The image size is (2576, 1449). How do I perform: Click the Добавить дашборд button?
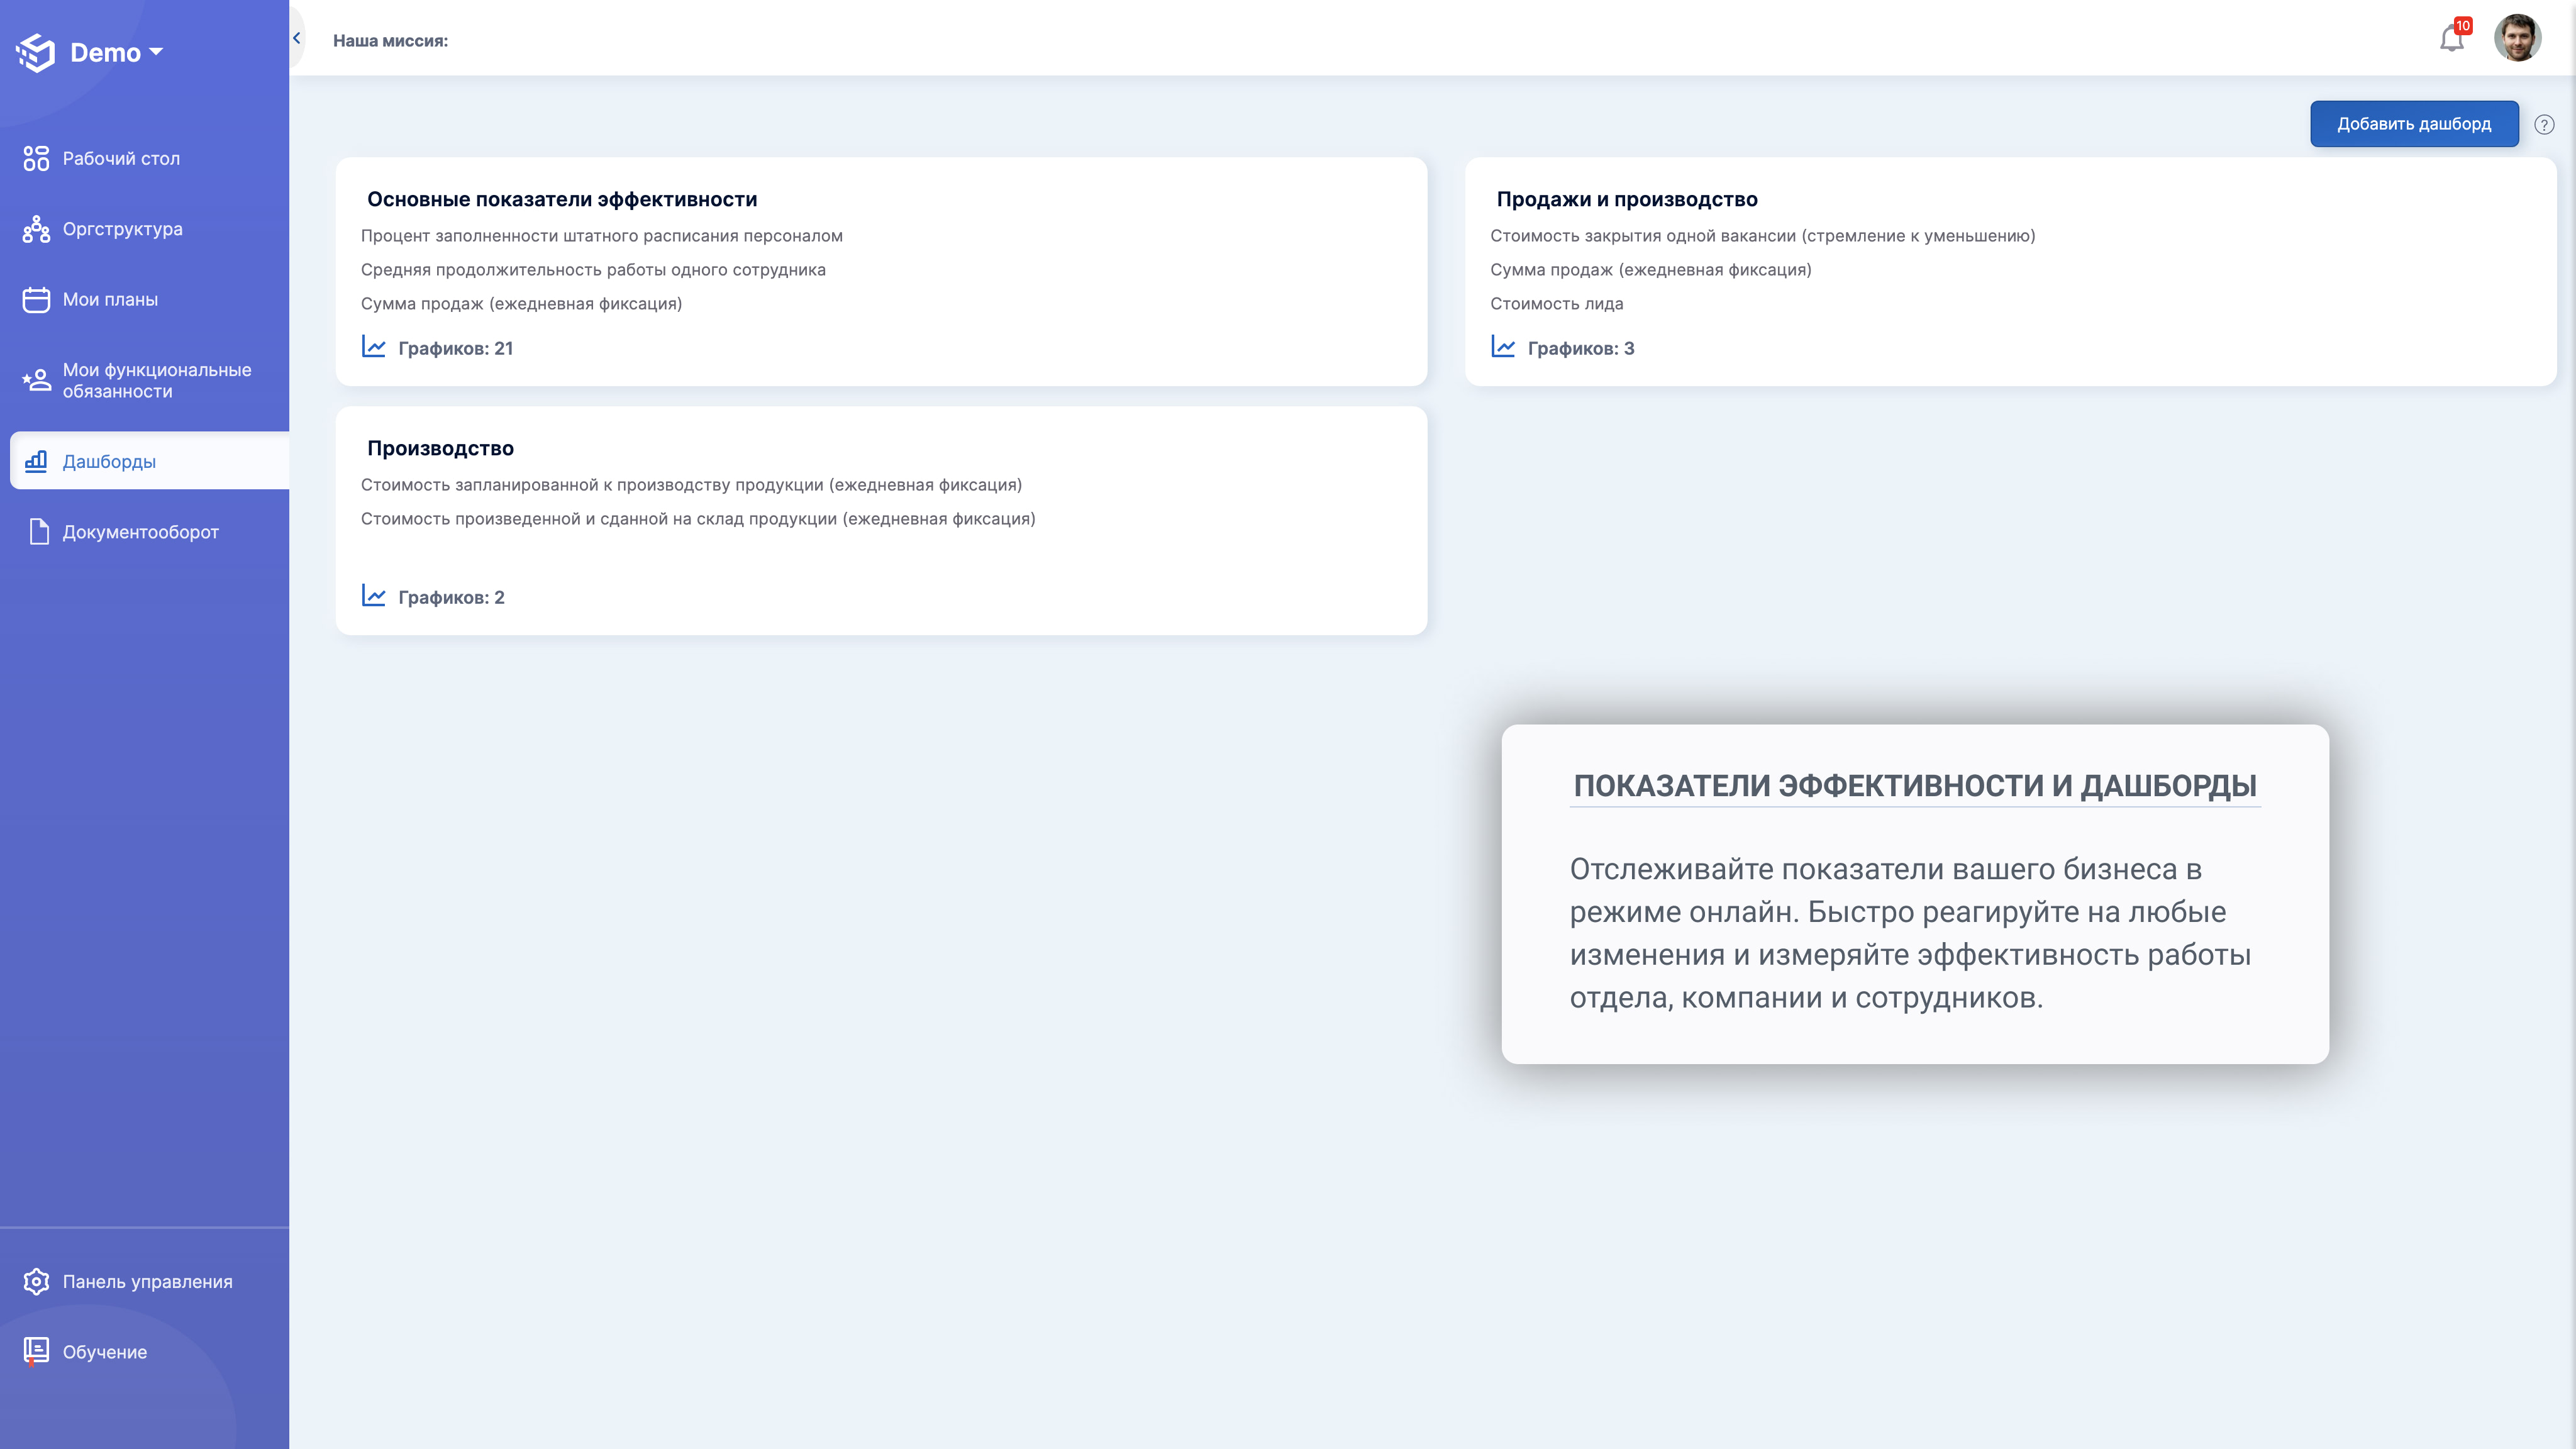(x=2413, y=124)
